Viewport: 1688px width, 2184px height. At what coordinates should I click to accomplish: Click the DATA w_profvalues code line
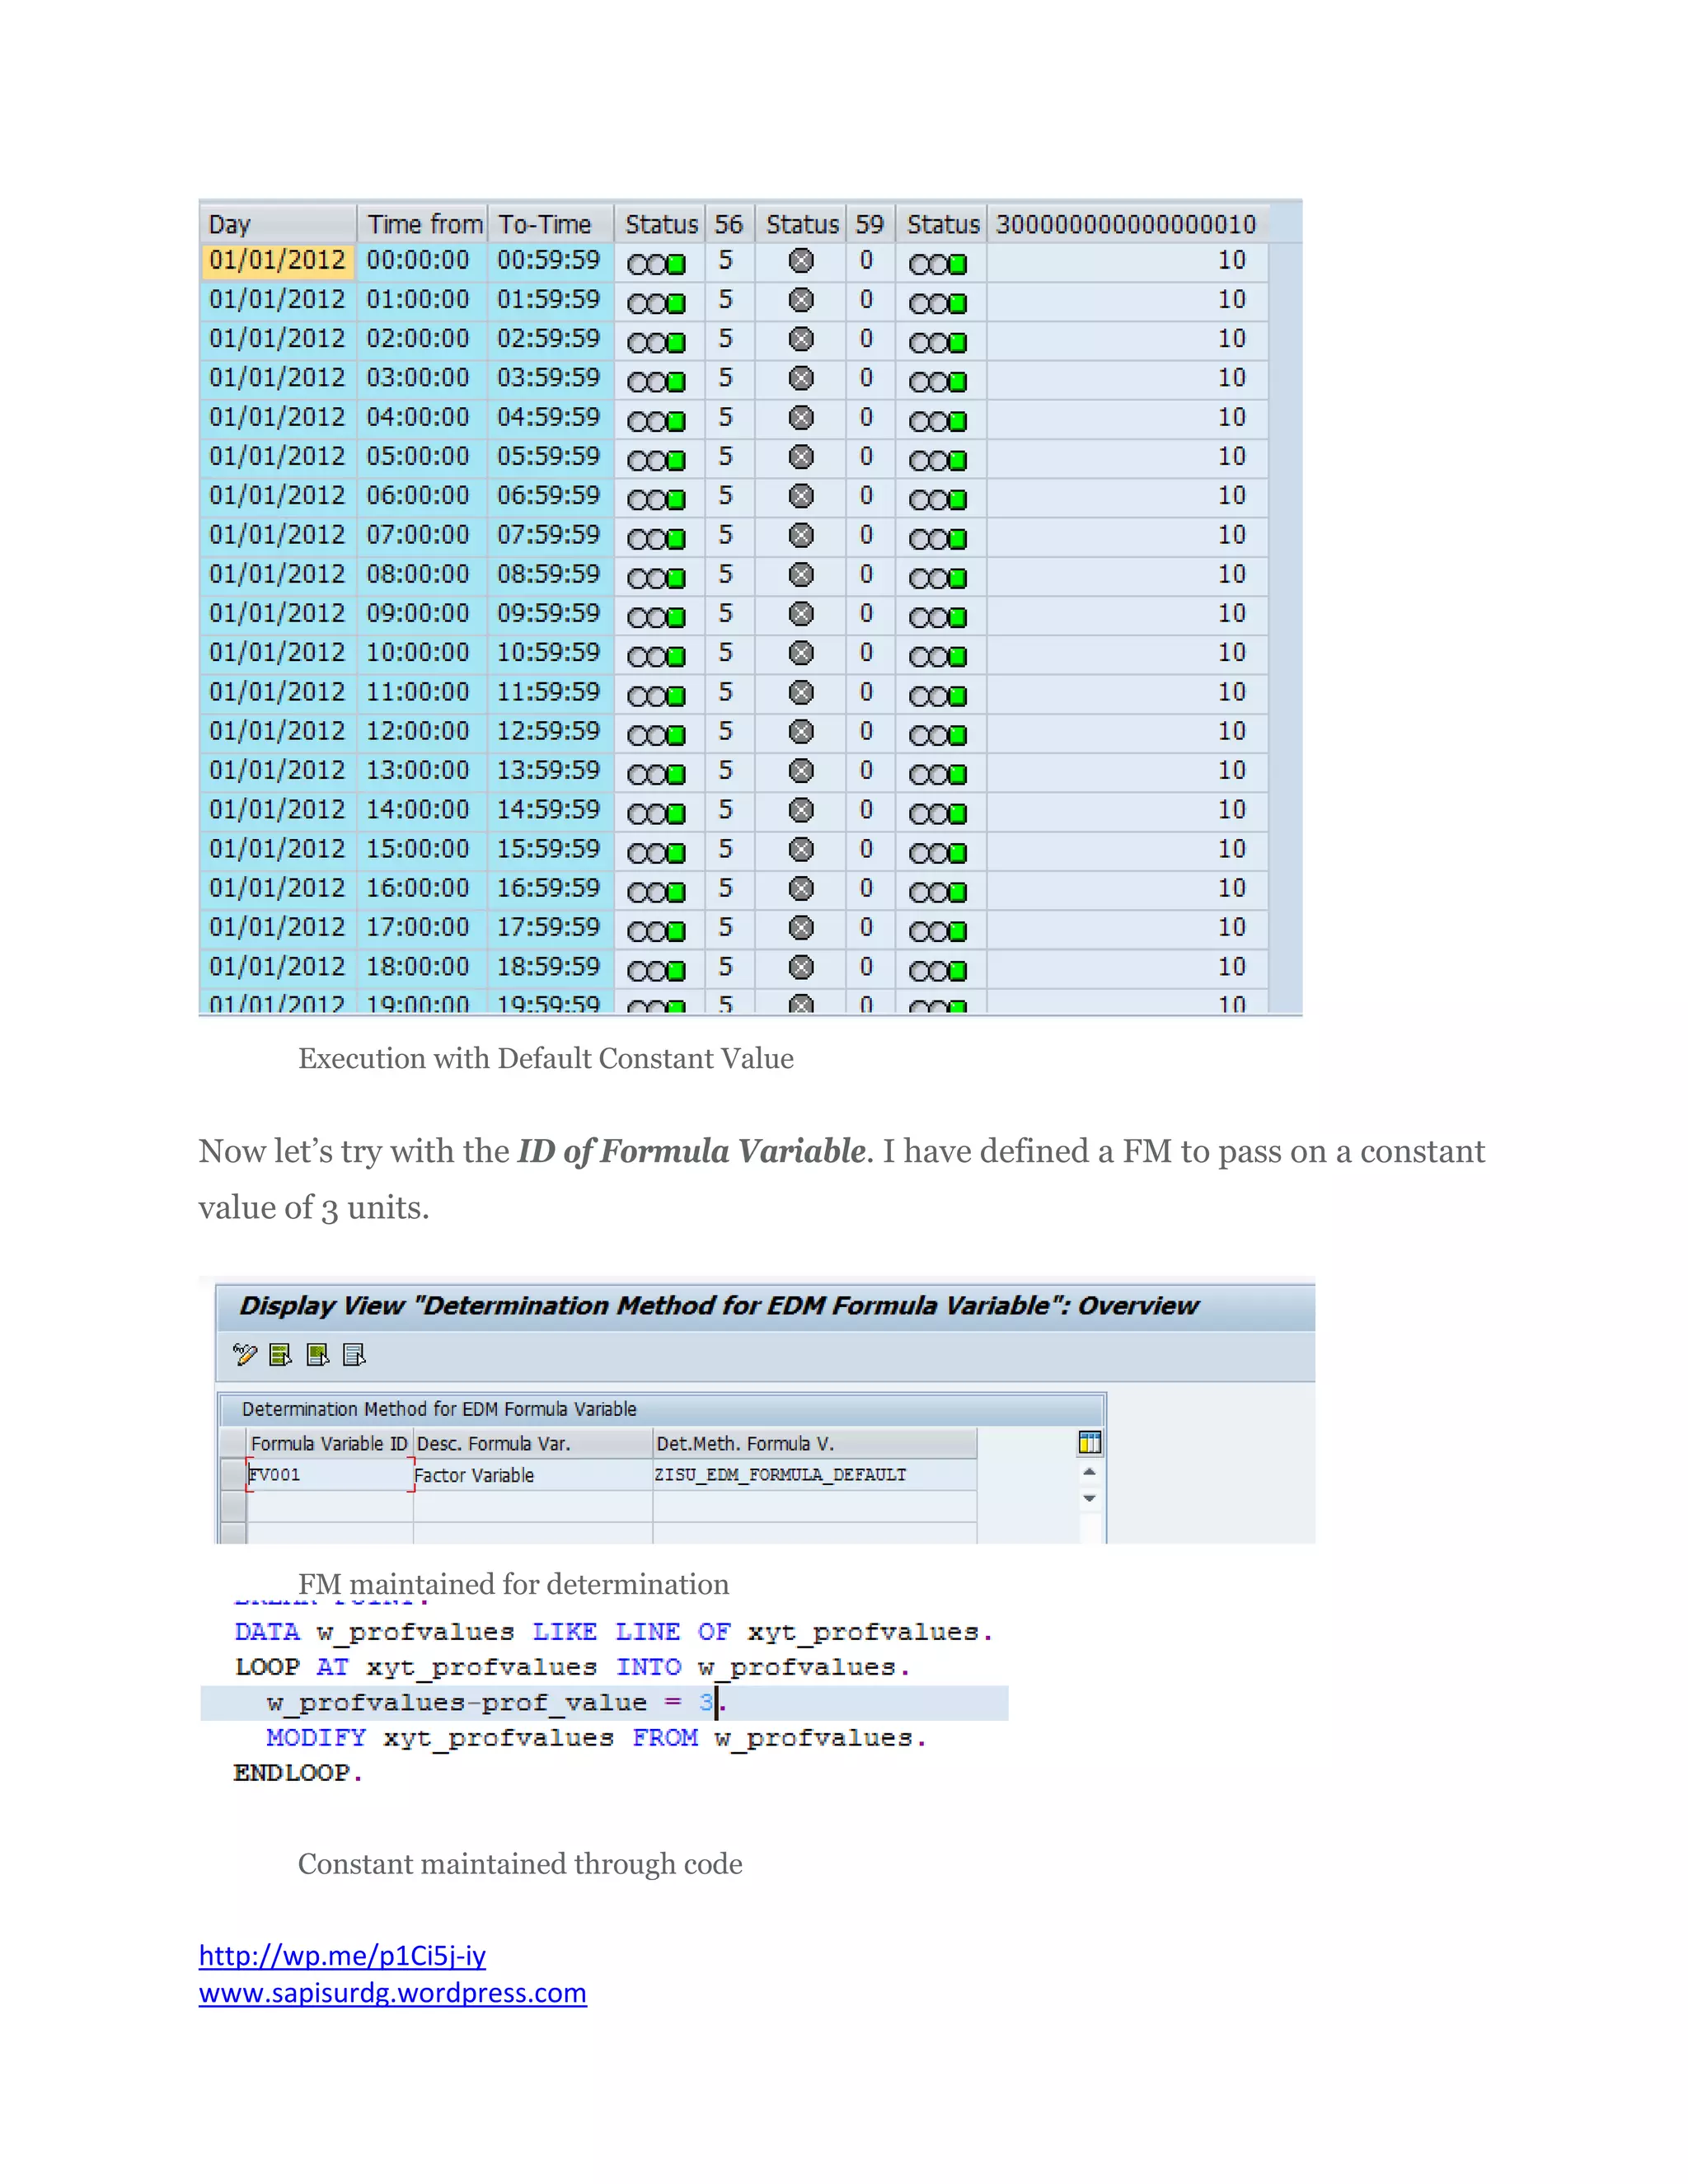pyautogui.click(x=613, y=1633)
